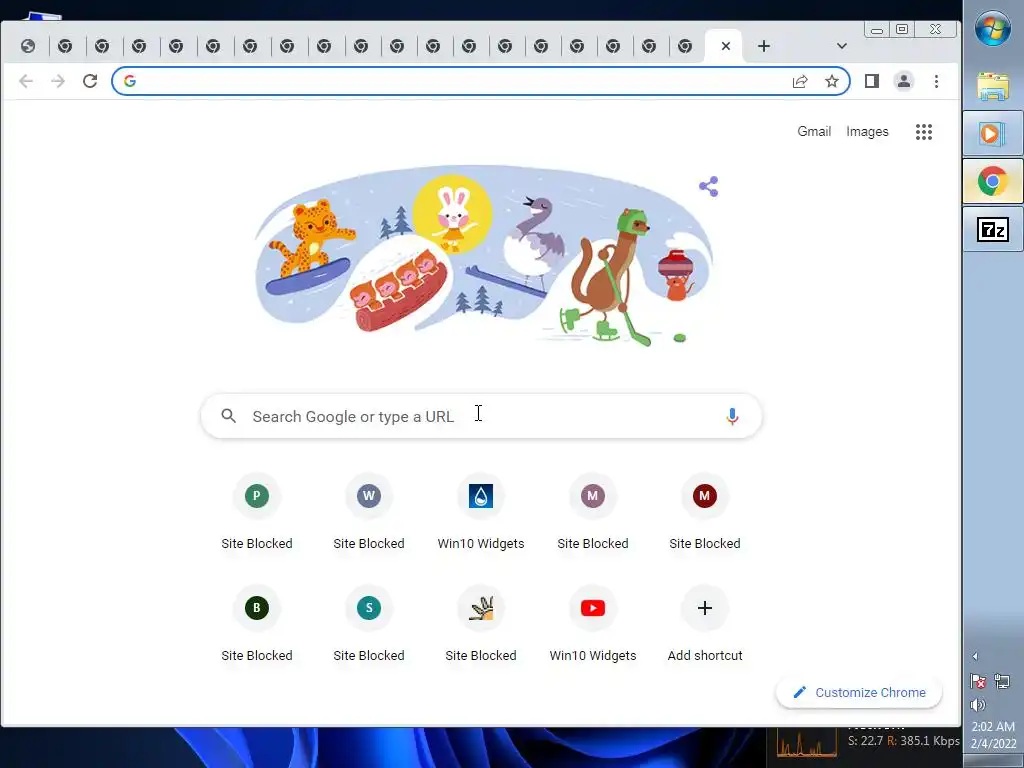Click the Search Google or type a URL box

(x=481, y=416)
